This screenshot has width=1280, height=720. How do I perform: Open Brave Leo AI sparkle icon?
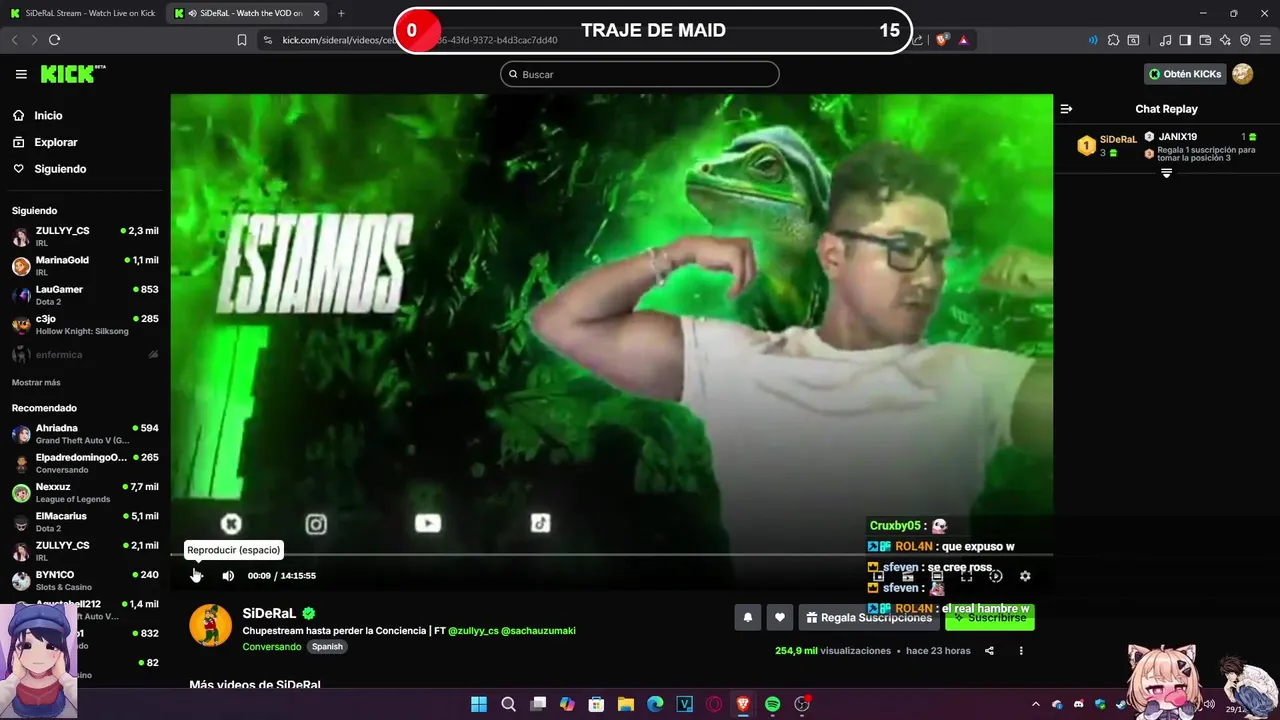pyautogui.click(x=1225, y=40)
